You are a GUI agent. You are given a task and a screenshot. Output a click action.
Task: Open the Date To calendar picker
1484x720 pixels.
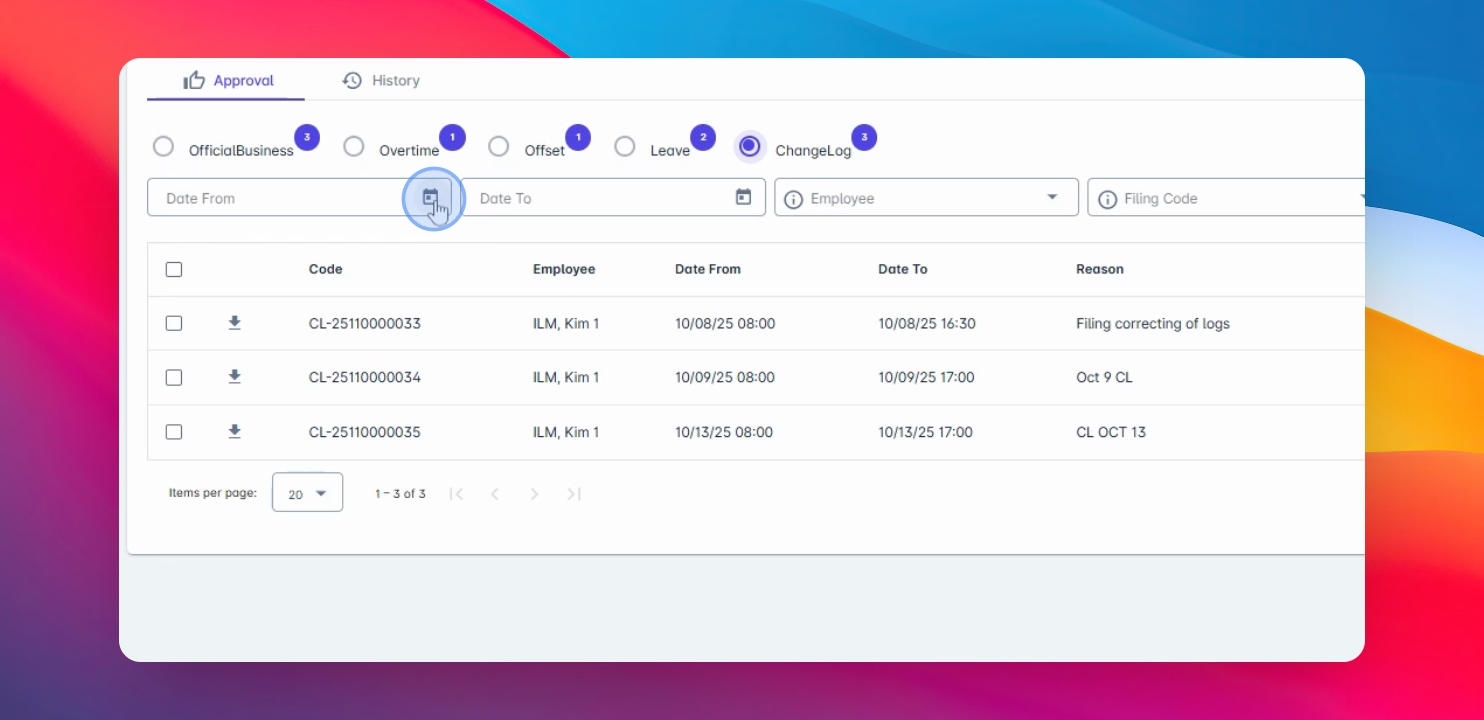(743, 197)
